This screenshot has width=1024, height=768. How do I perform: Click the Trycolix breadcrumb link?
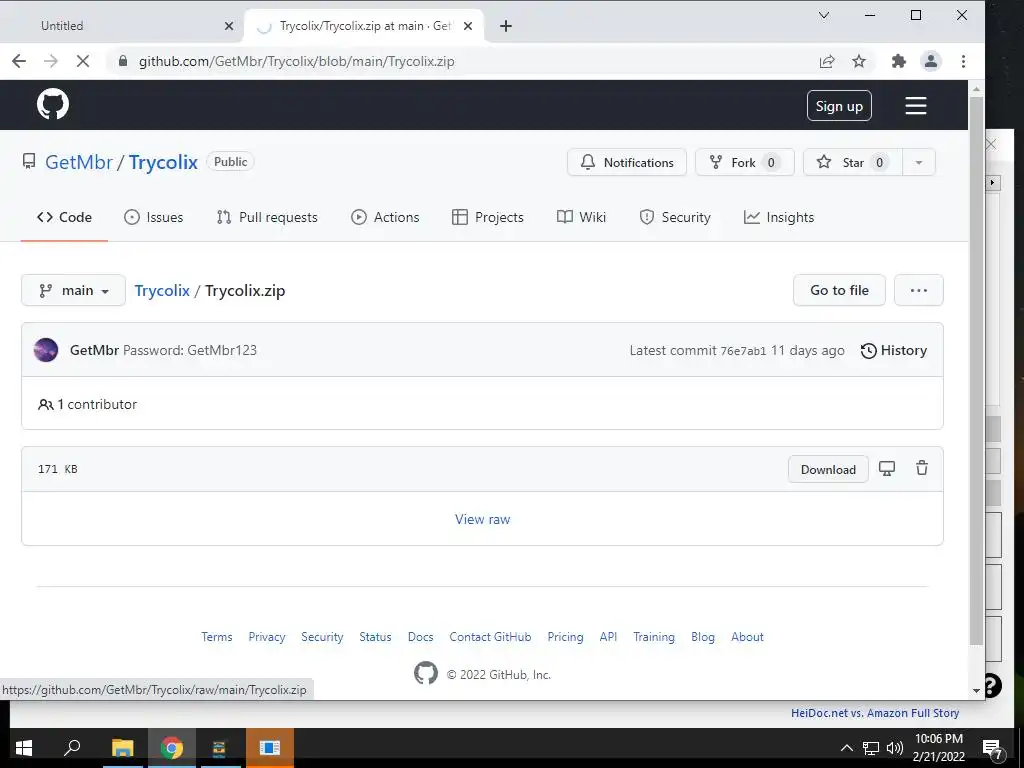point(162,291)
